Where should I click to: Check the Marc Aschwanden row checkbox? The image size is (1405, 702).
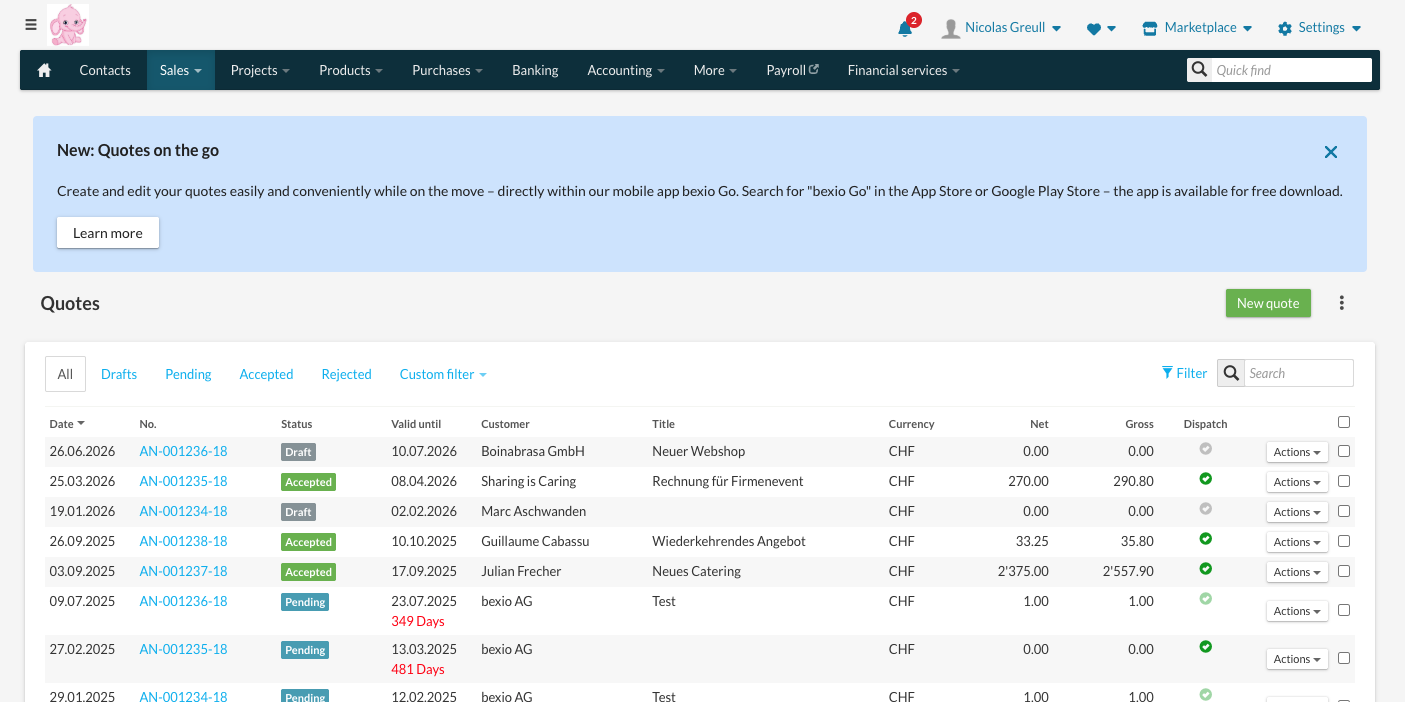[x=1344, y=511]
